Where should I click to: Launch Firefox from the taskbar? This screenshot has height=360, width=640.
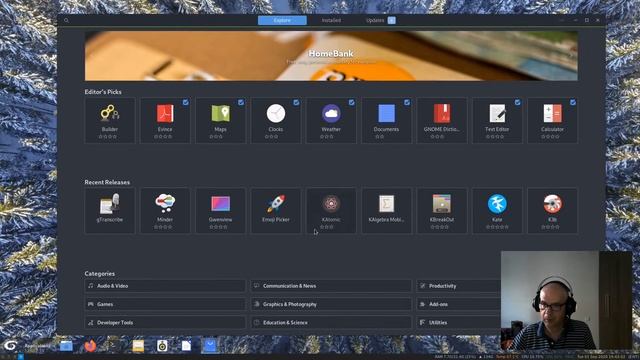click(90, 346)
